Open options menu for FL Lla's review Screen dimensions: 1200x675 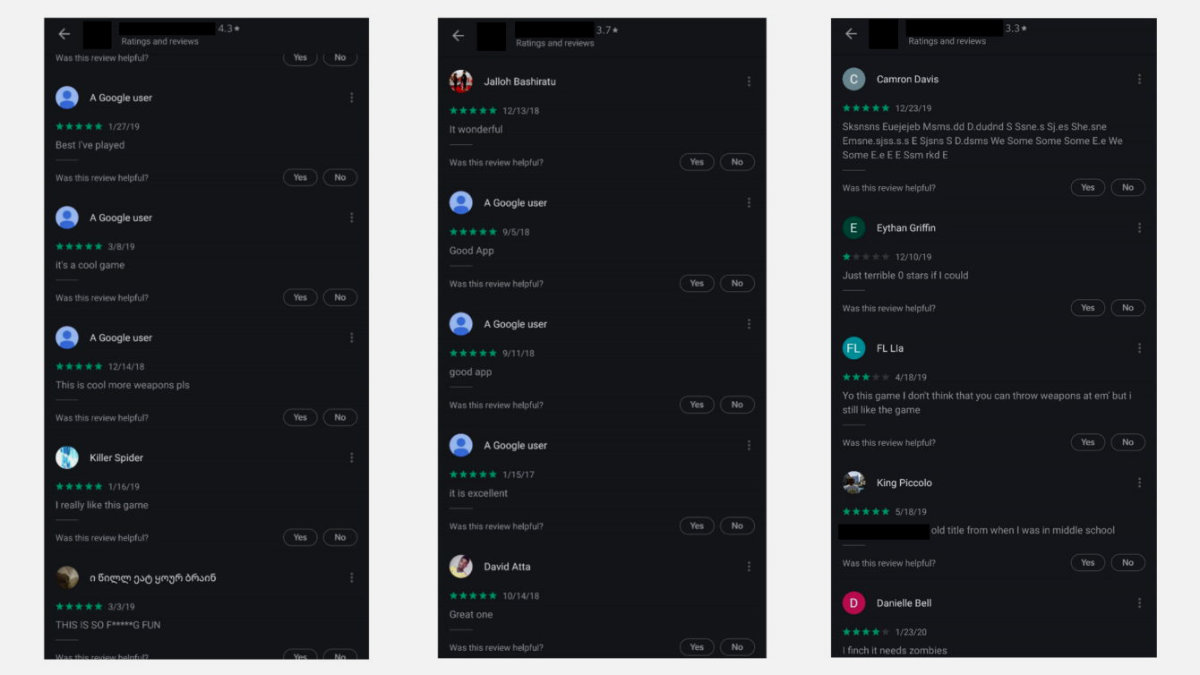[x=1138, y=348]
